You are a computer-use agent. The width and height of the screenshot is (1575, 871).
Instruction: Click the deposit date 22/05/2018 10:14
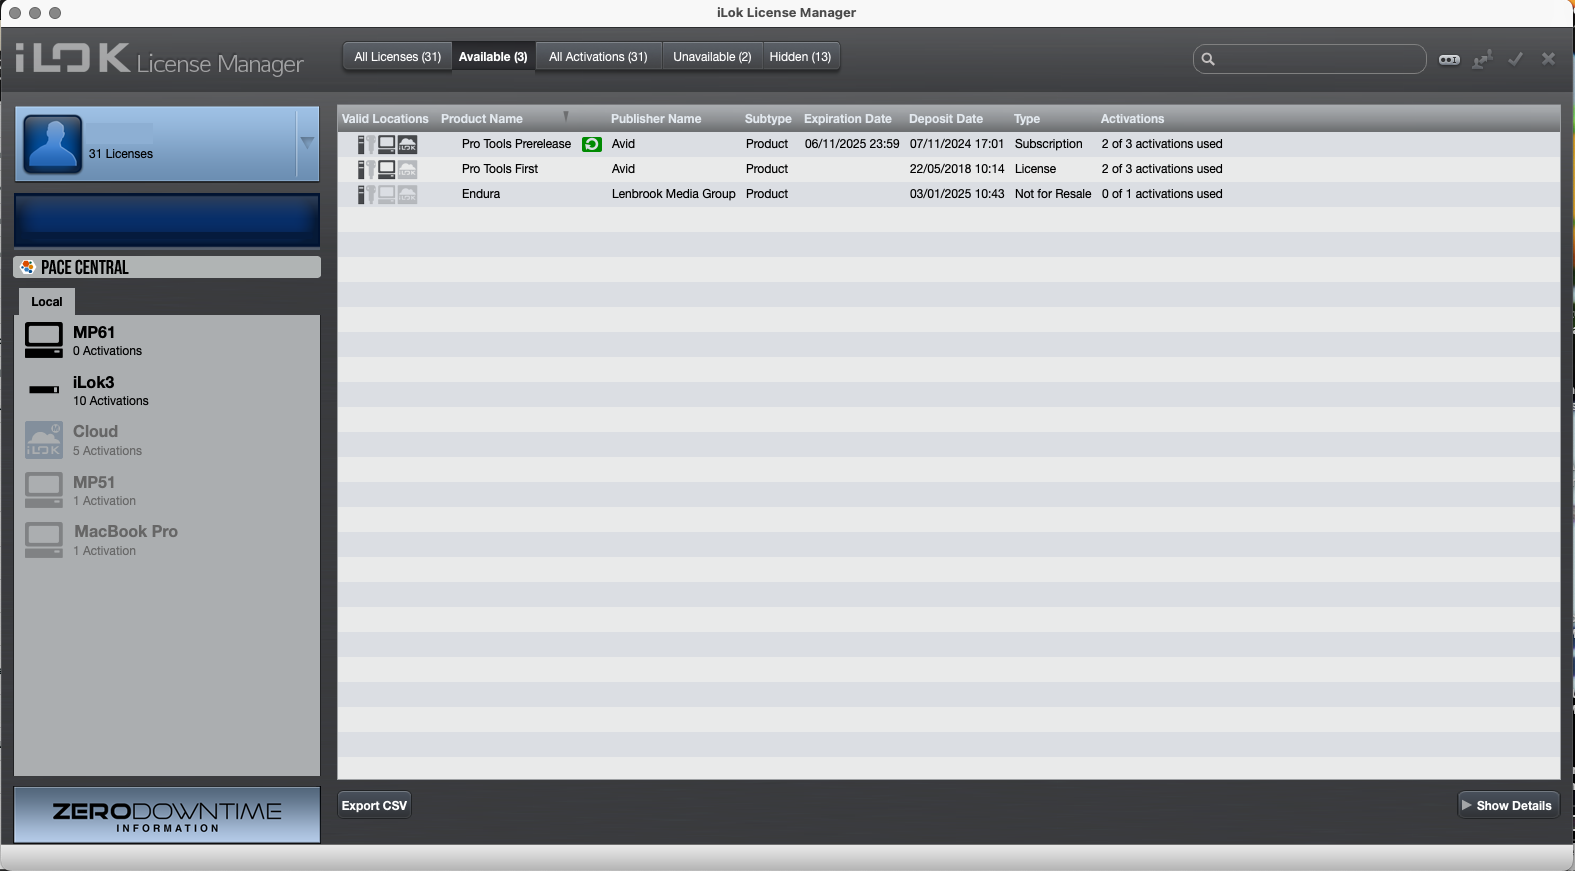(957, 169)
